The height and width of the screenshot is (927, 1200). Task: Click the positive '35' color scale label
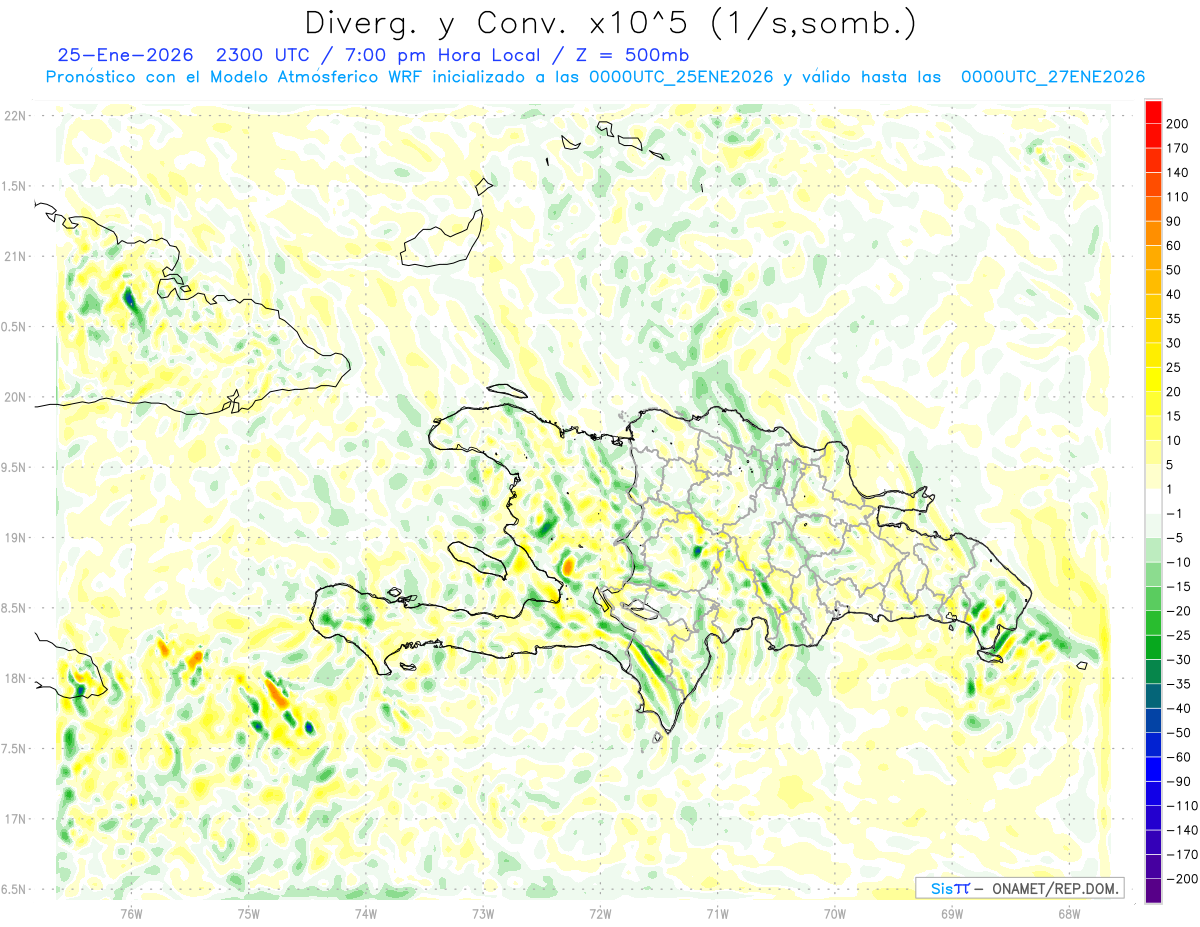point(1174,319)
